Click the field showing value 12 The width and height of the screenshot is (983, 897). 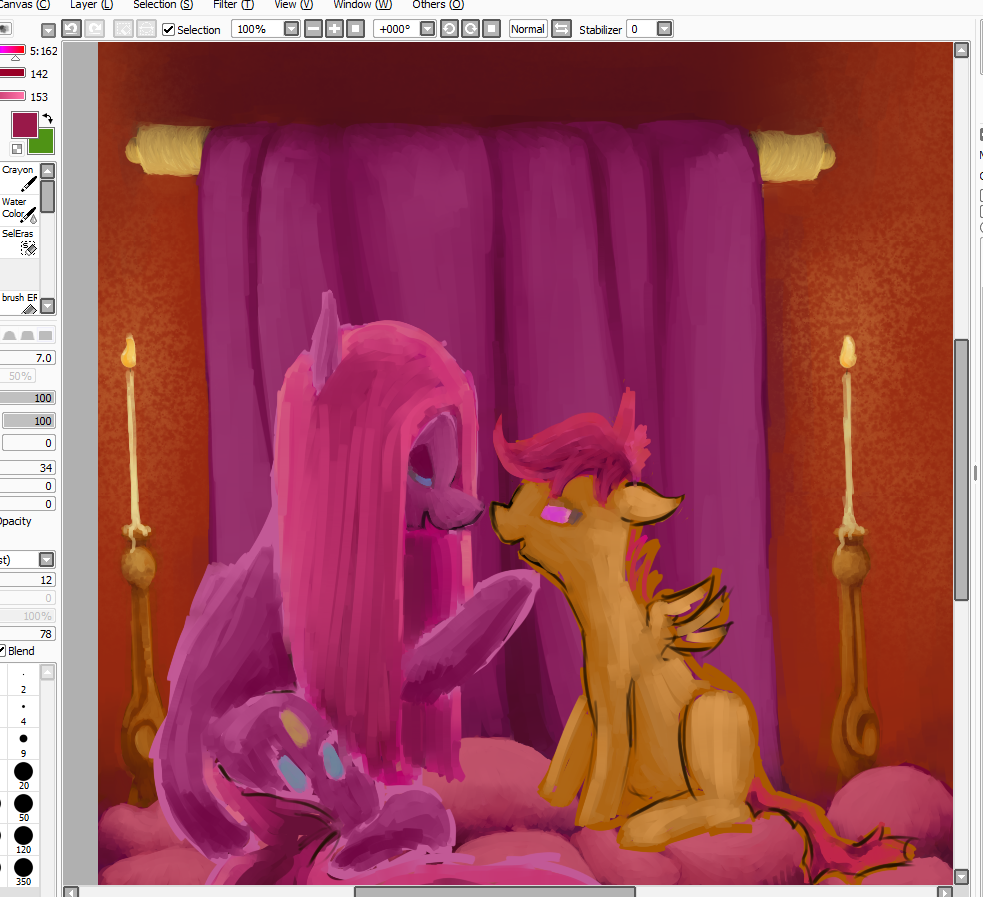click(x=28, y=580)
